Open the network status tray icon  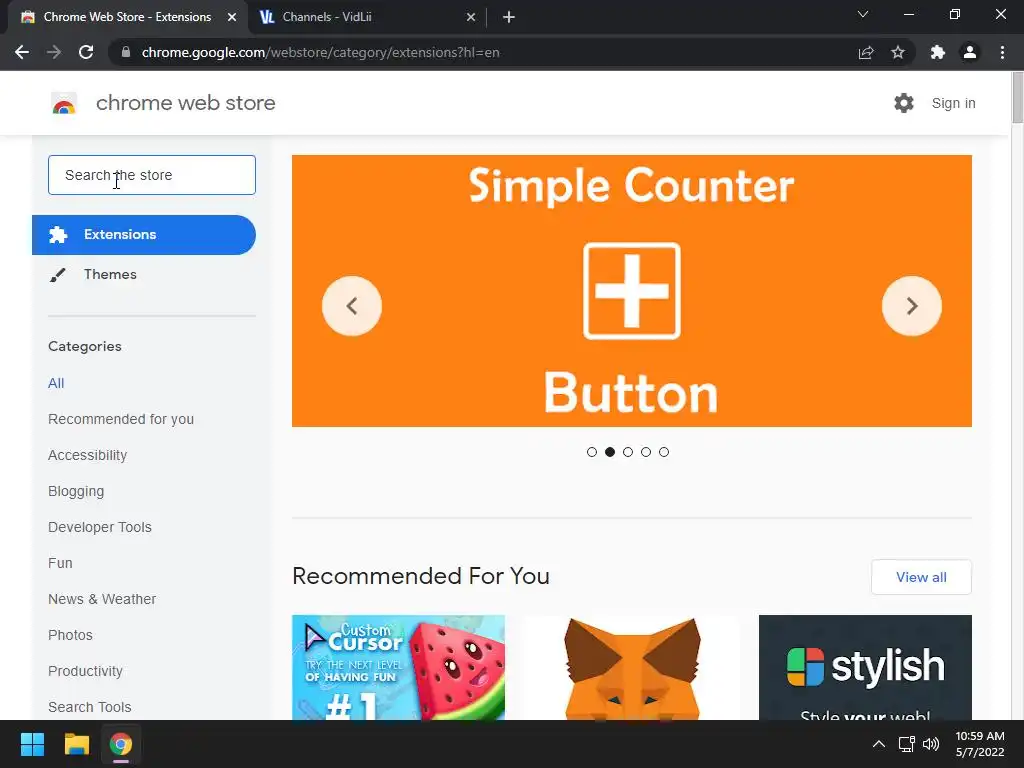[906, 744]
